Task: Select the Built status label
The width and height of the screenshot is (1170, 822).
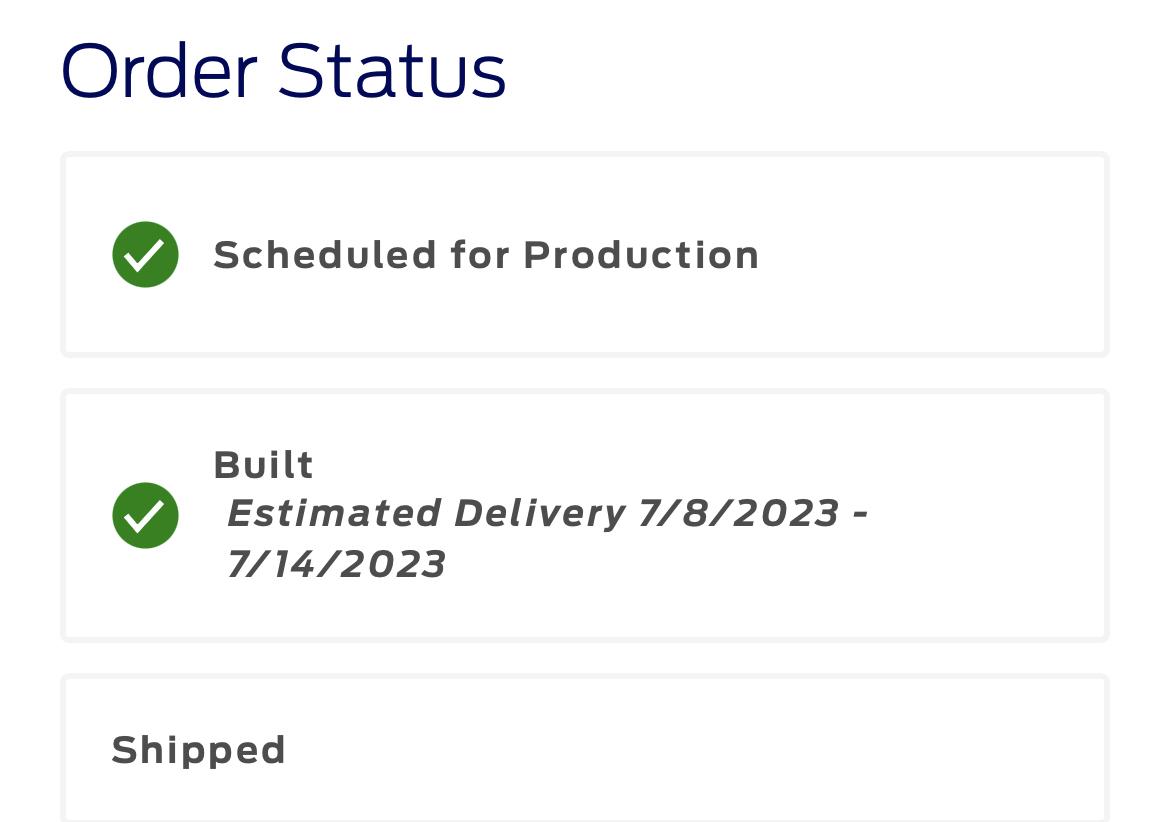Action: [x=263, y=465]
